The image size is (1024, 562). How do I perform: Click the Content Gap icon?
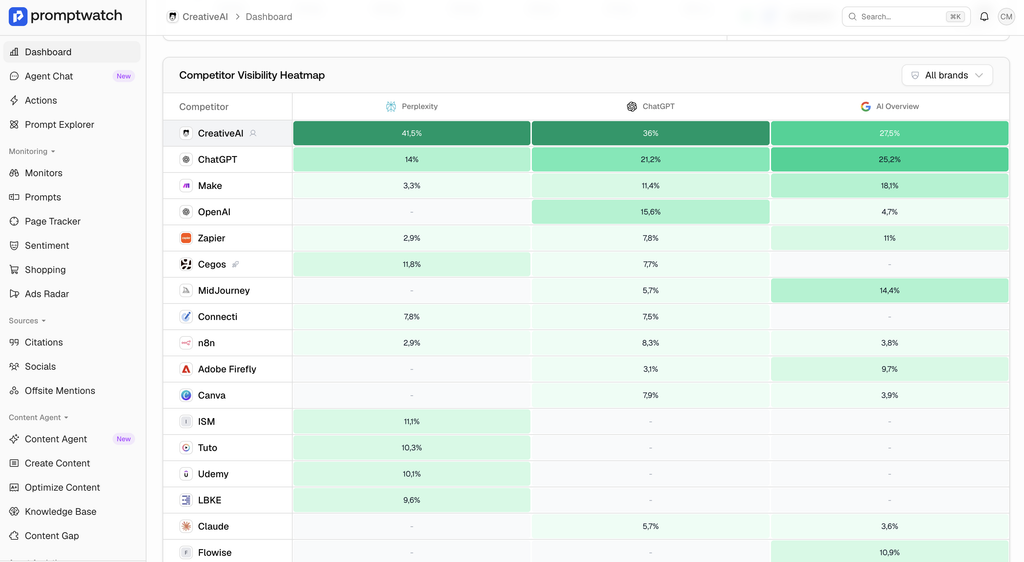click(x=14, y=536)
